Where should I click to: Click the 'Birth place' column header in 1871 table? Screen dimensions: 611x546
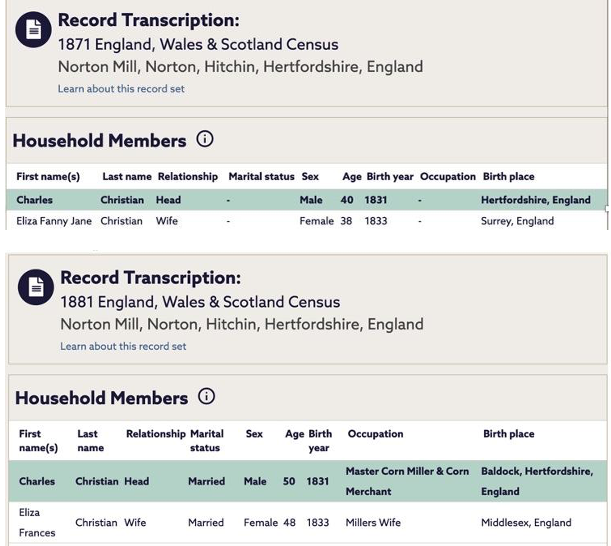point(508,177)
